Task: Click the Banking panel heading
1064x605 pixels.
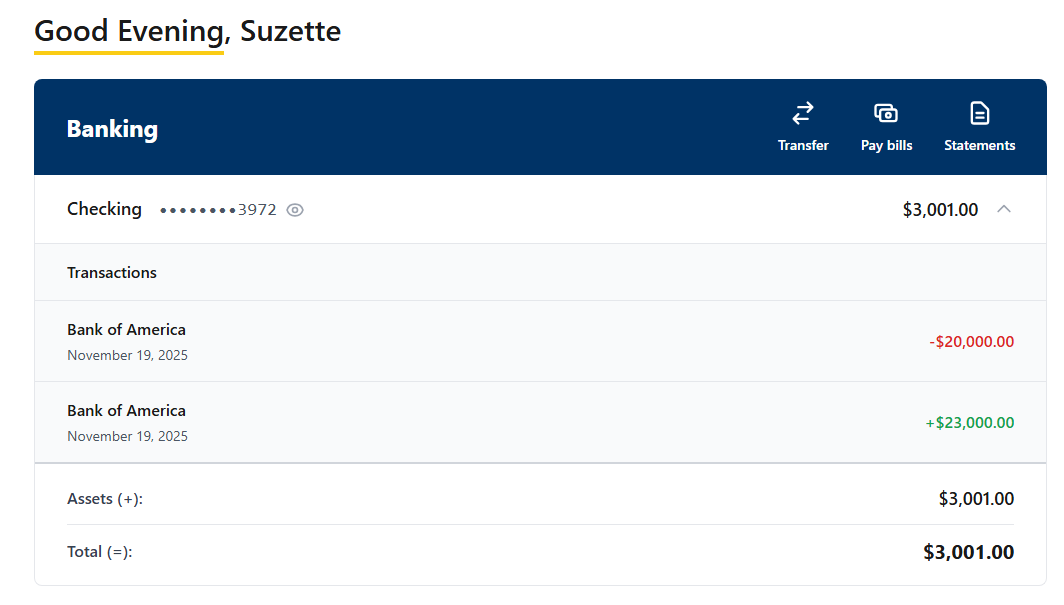Action: [112, 129]
